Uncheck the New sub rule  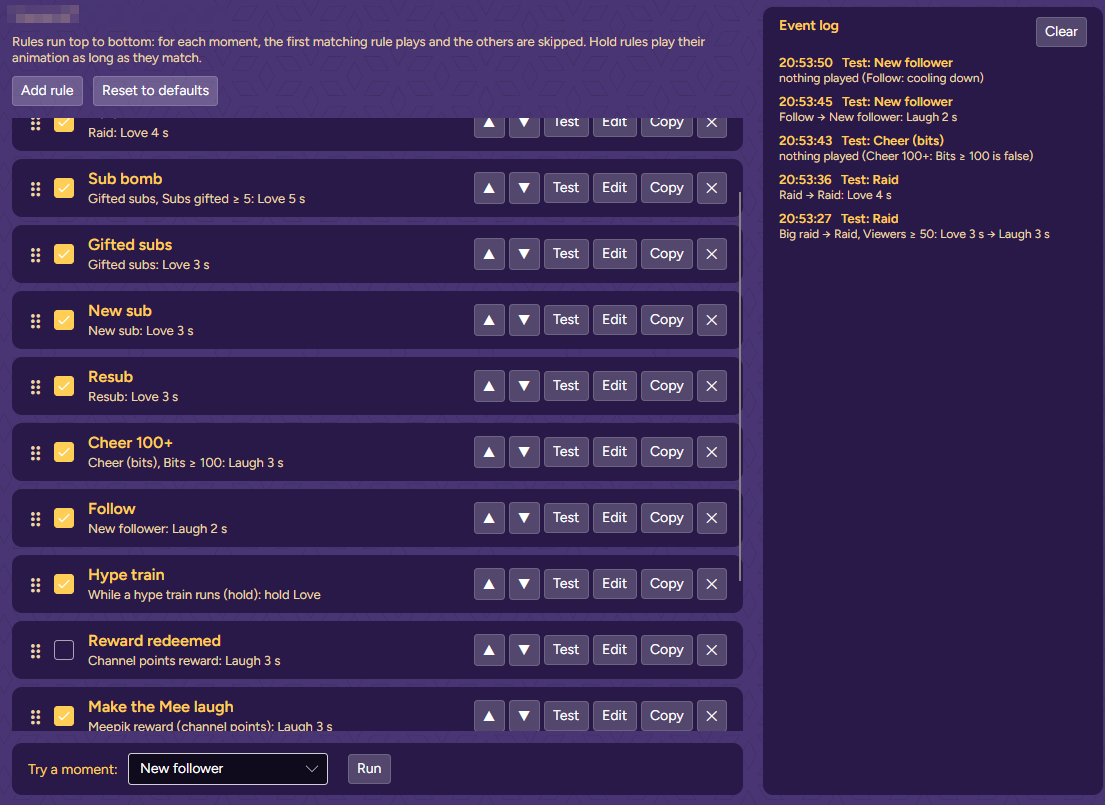tap(64, 320)
